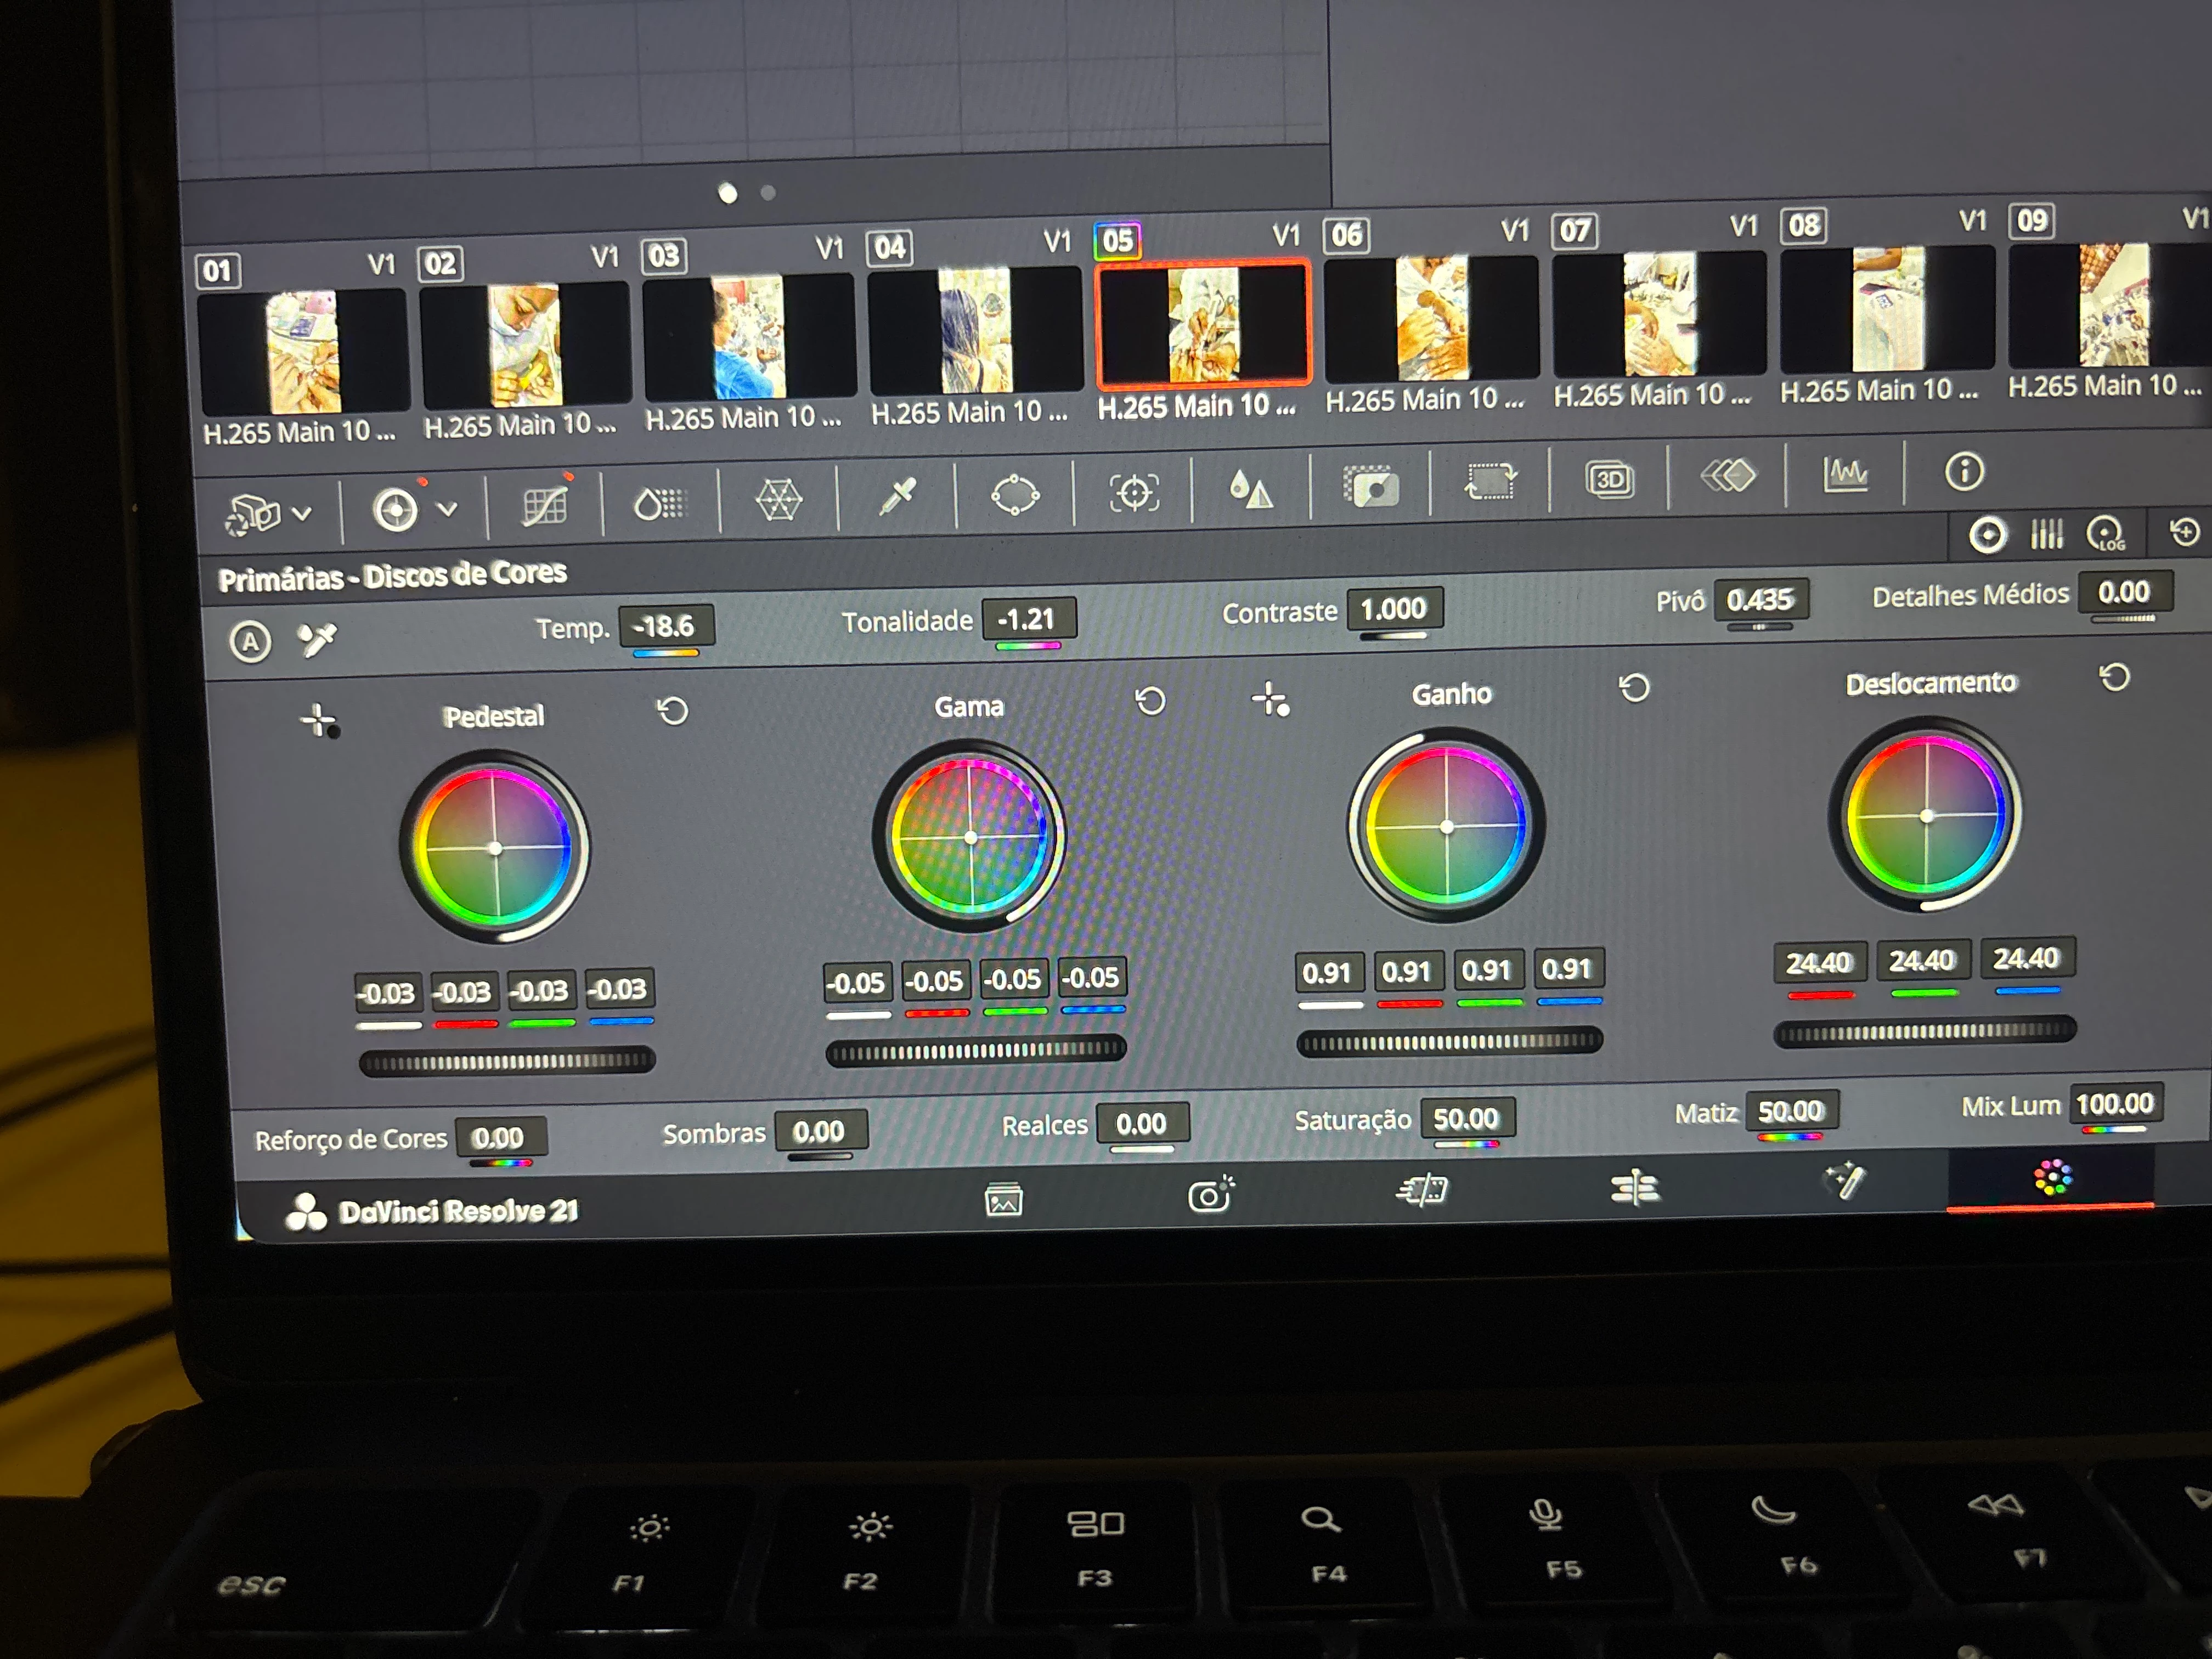The height and width of the screenshot is (1659, 2212).
Task: Select clip 06 thumbnail
Action: coord(1431,317)
